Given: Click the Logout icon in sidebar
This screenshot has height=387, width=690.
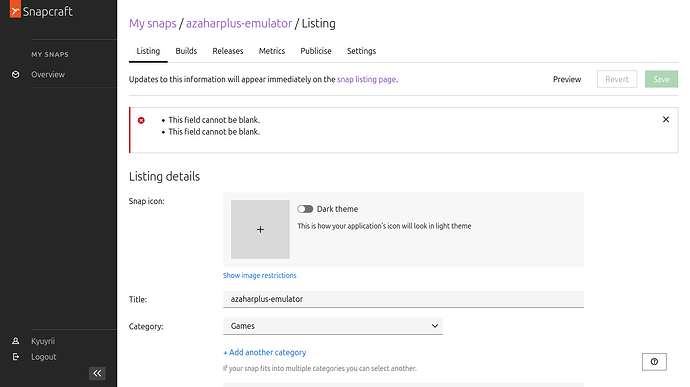Looking at the screenshot, I should coord(15,357).
